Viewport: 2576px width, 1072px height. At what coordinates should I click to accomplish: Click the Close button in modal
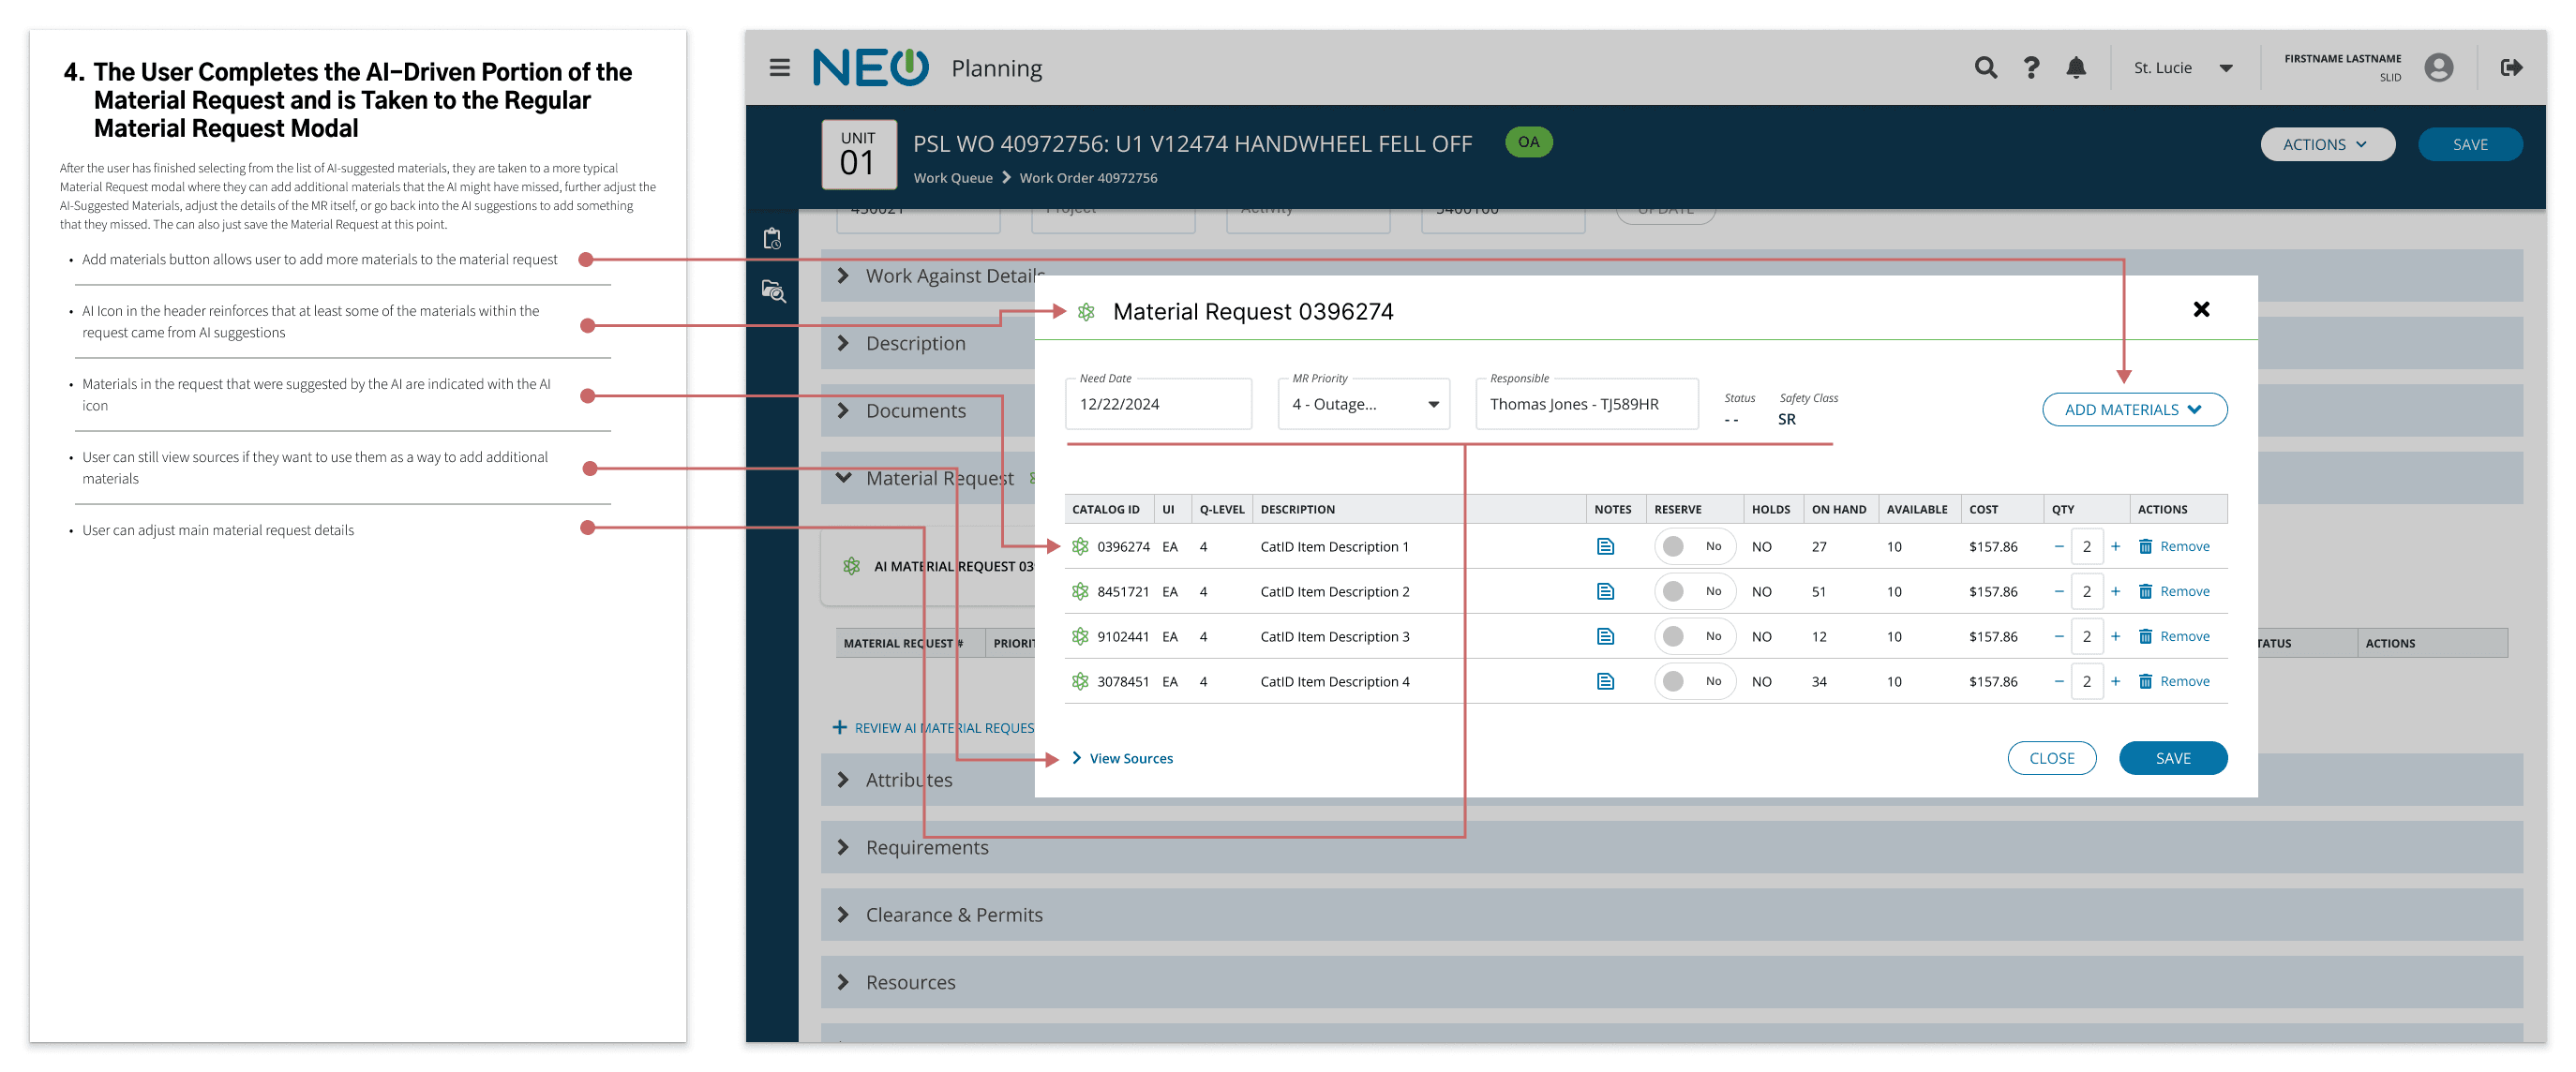point(2051,758)
